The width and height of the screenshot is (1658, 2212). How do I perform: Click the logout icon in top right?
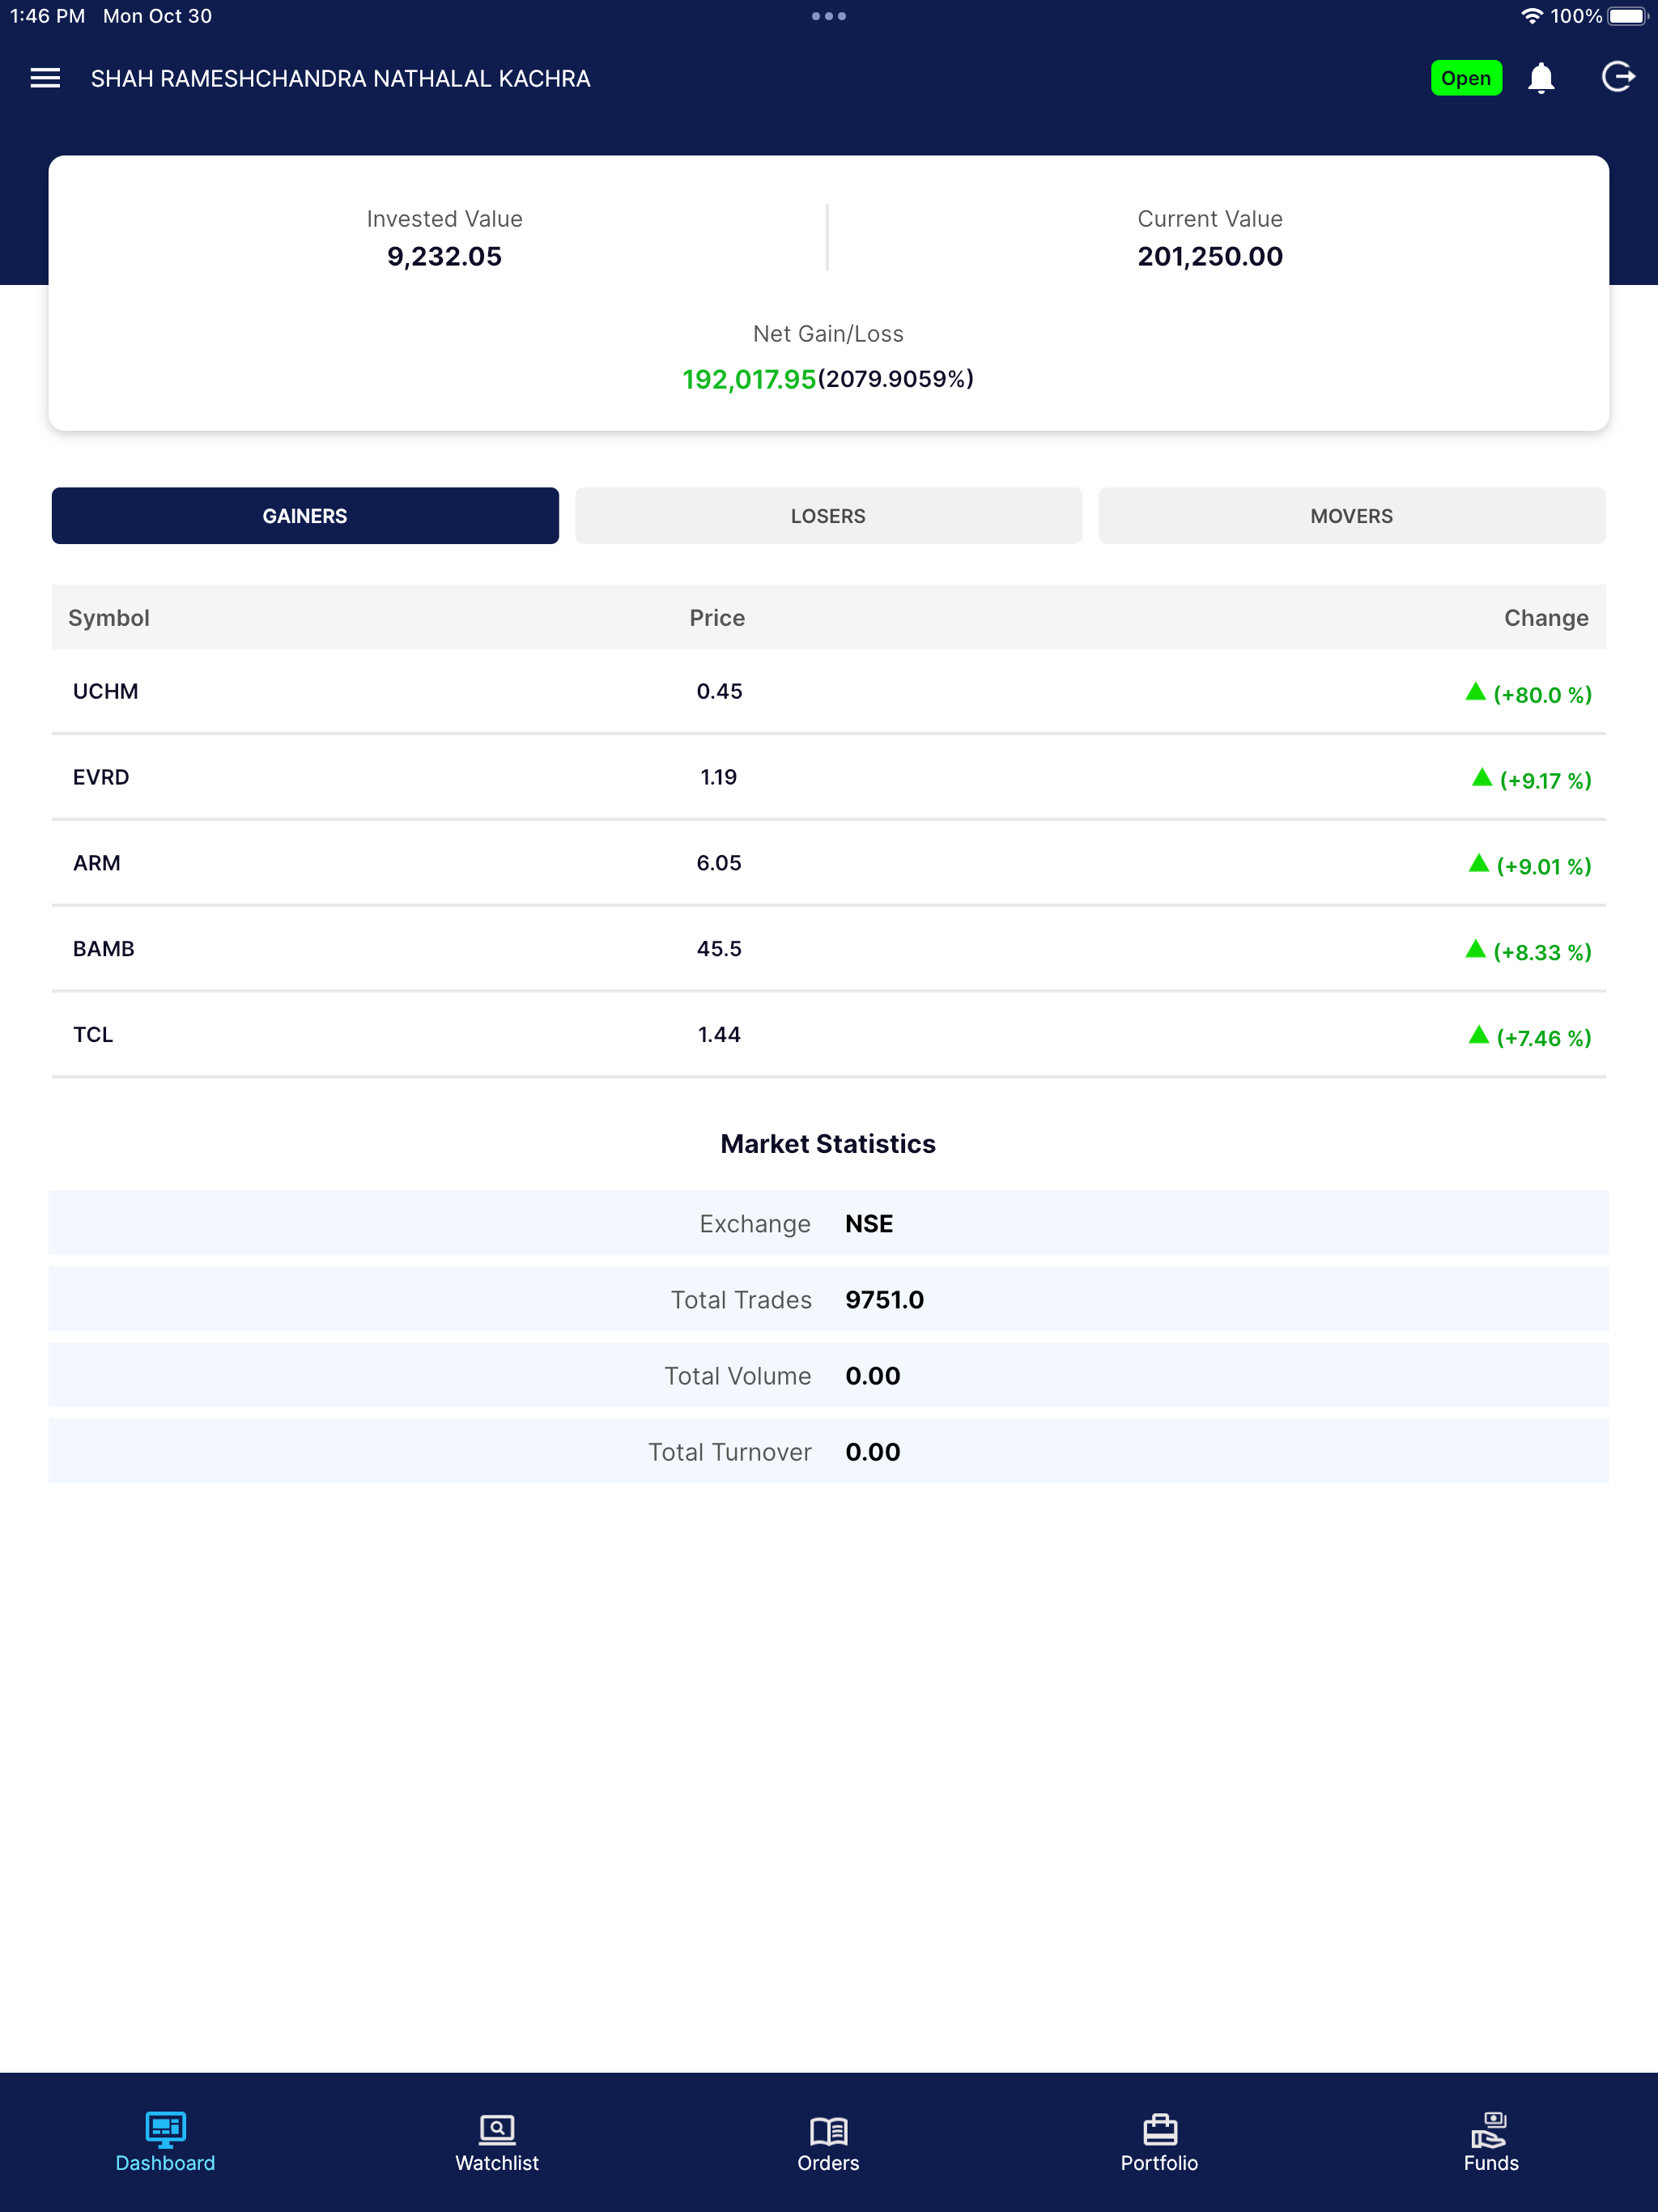tap(1618, 78)
